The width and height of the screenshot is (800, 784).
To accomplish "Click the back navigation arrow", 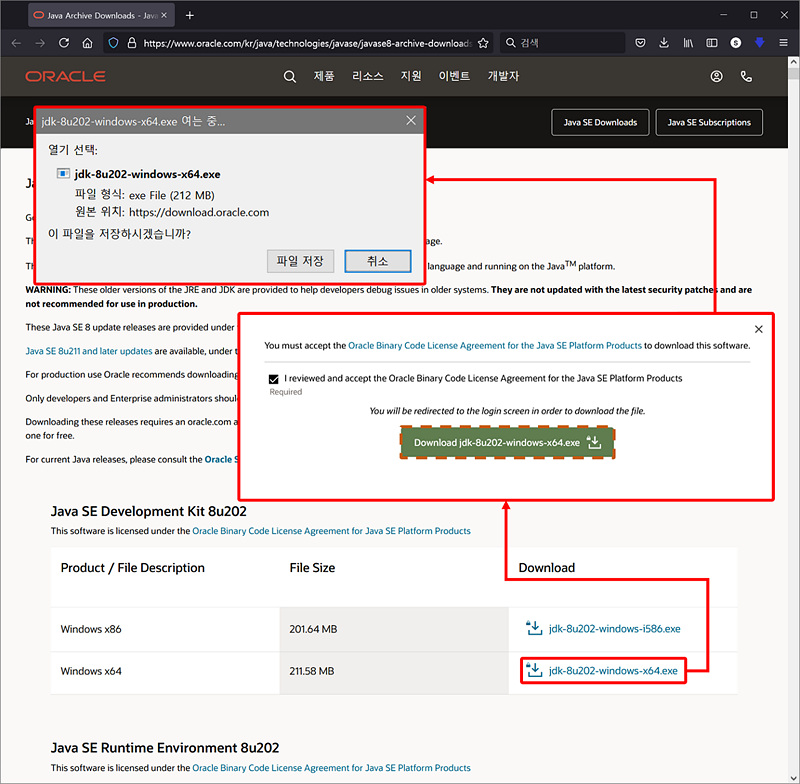I will coord(16,43).
